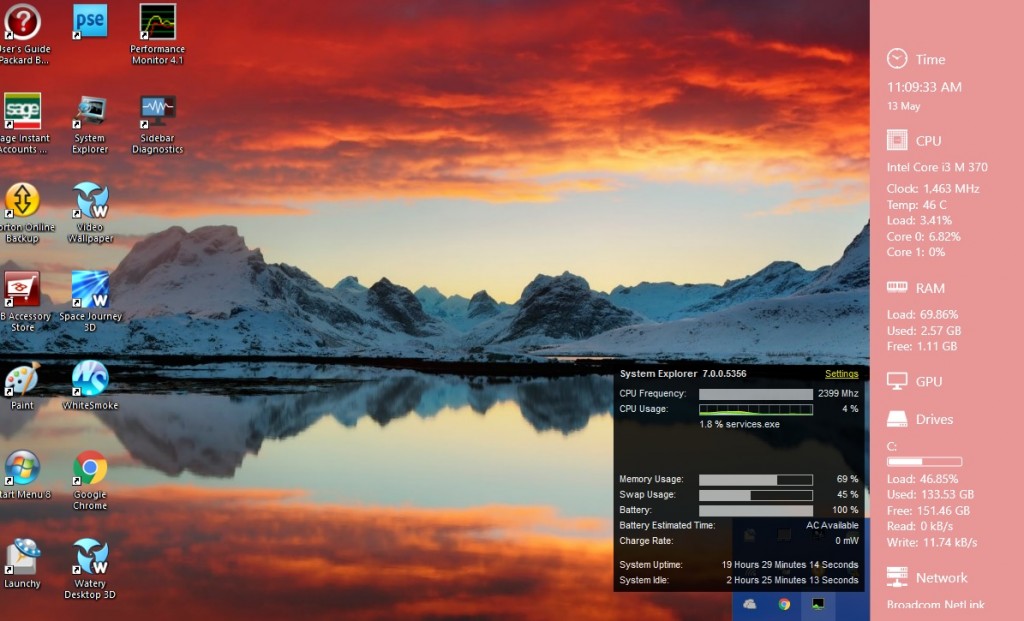Open Norton Online Backup
The image size is (1024, 621).
tap(22, 200)
